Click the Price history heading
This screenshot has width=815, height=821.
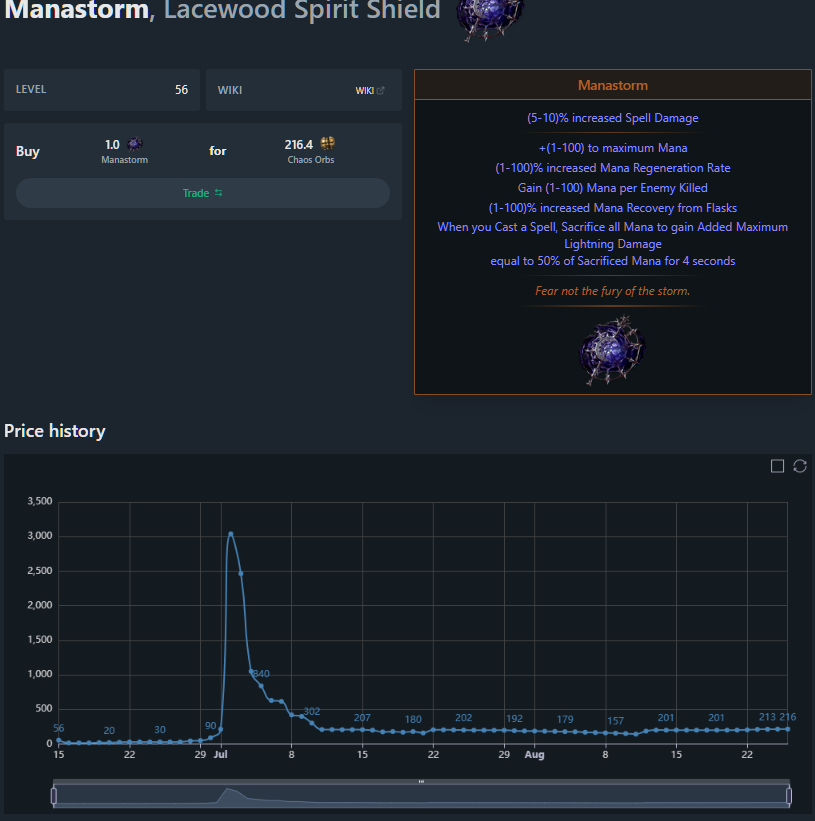click(54, 431)
